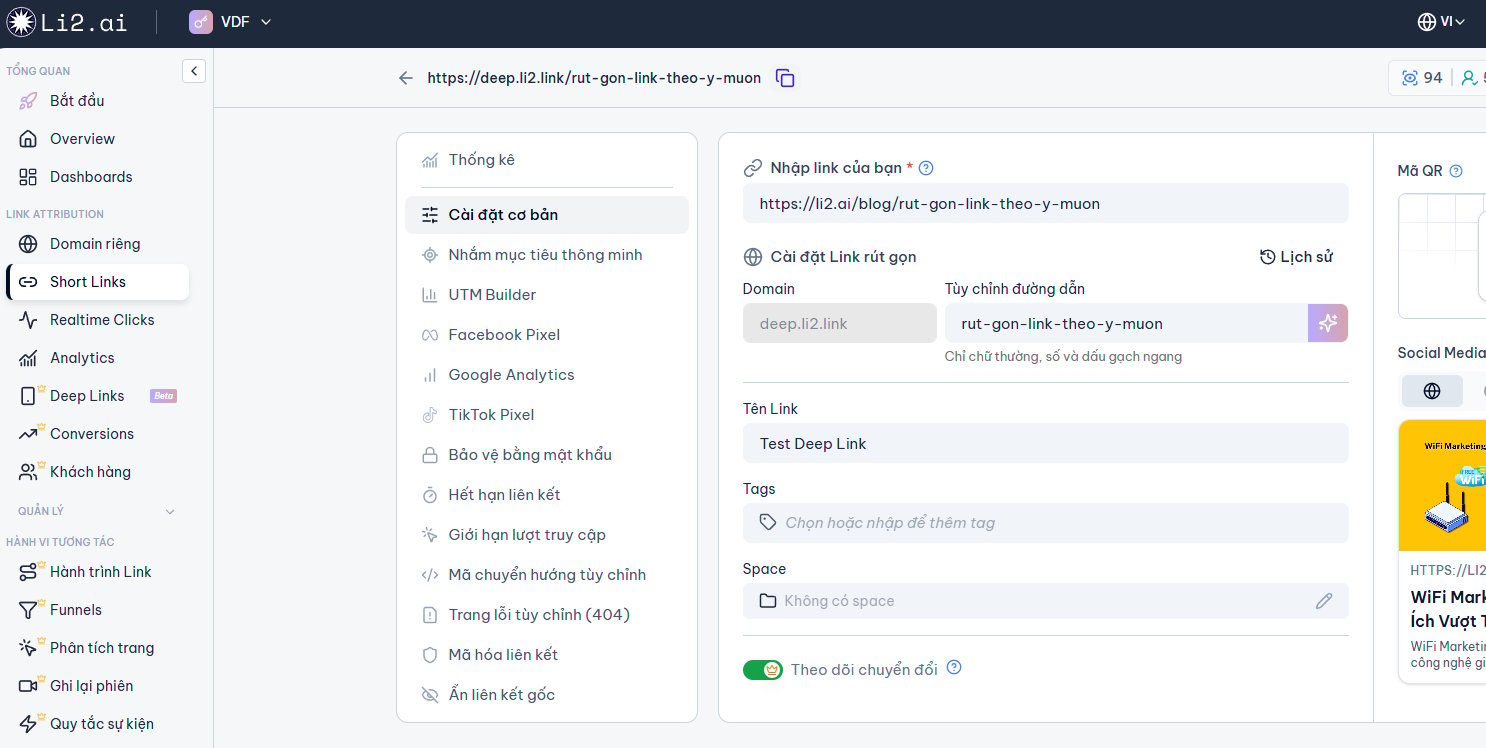Click the Tags input field
Viewport: 1486px width, 748px height.
pyautogui.click(x=1045, y=523)
